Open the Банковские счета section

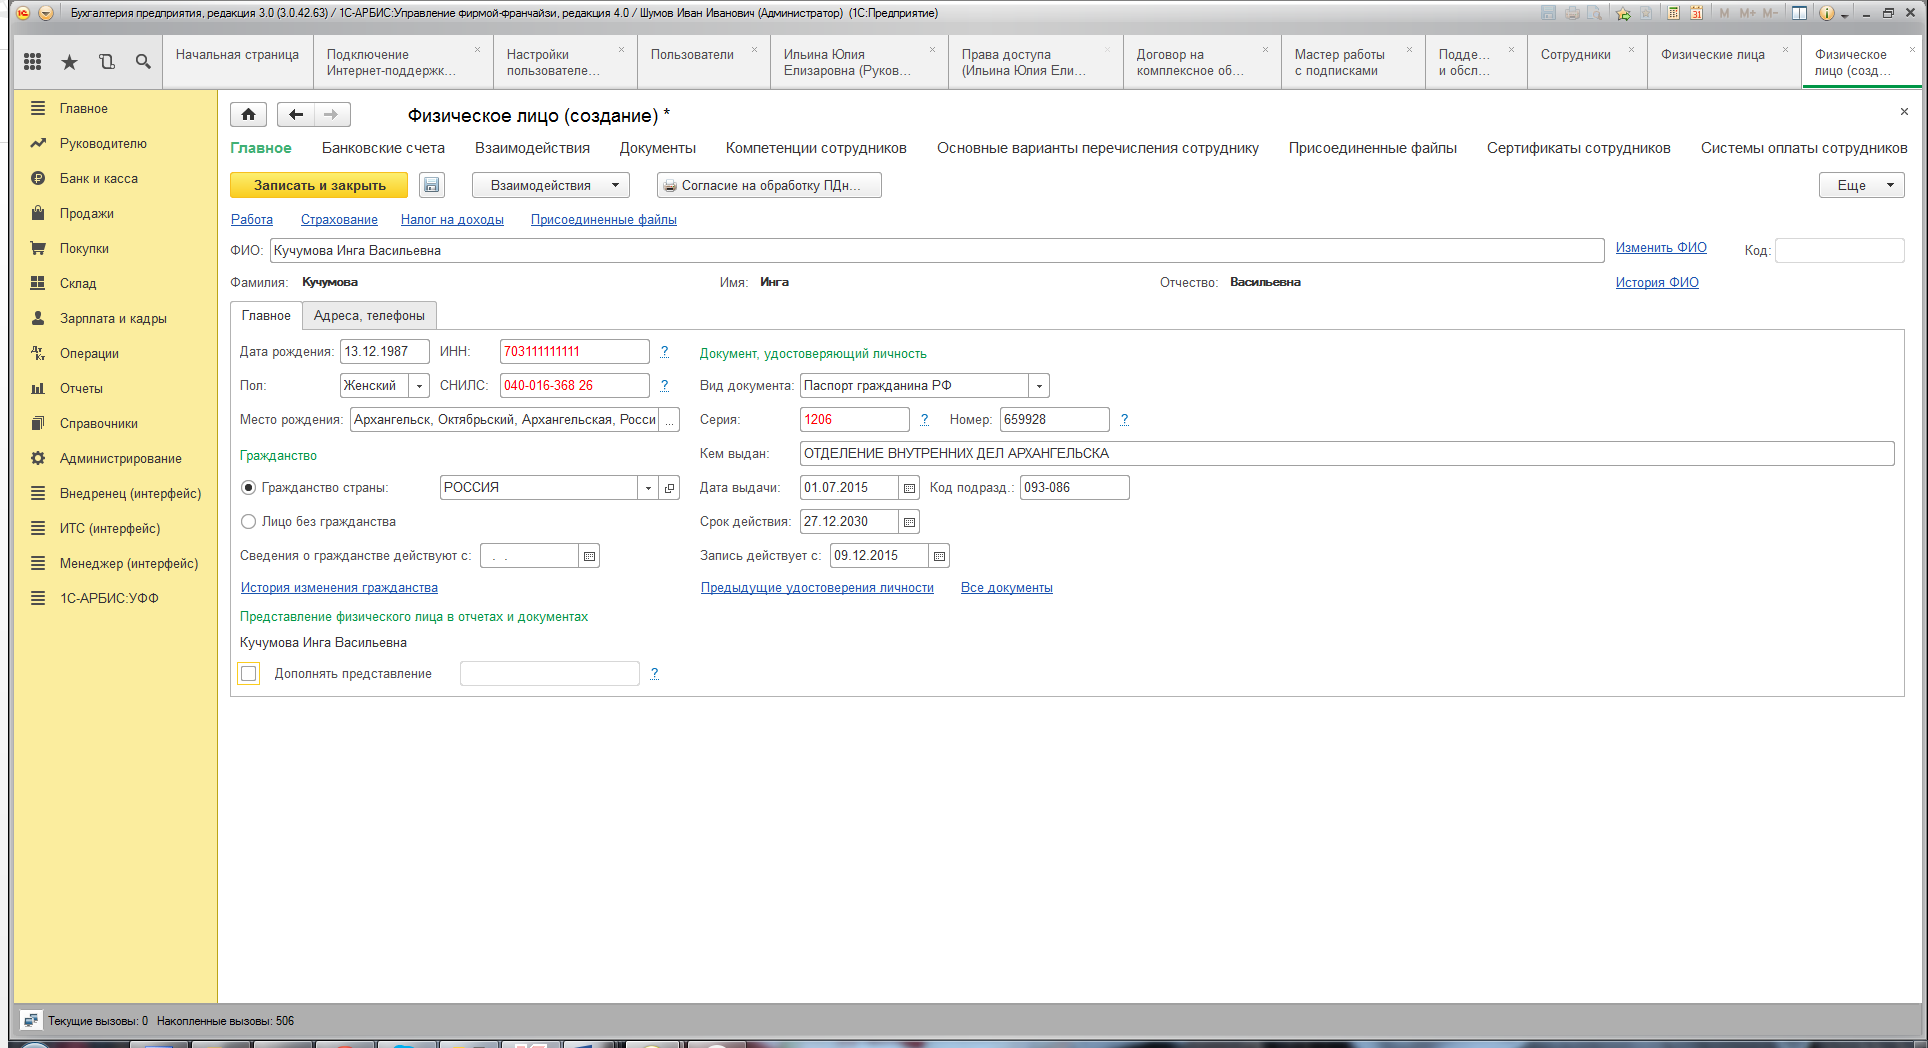pyautogui.click(x=383, y=148)
